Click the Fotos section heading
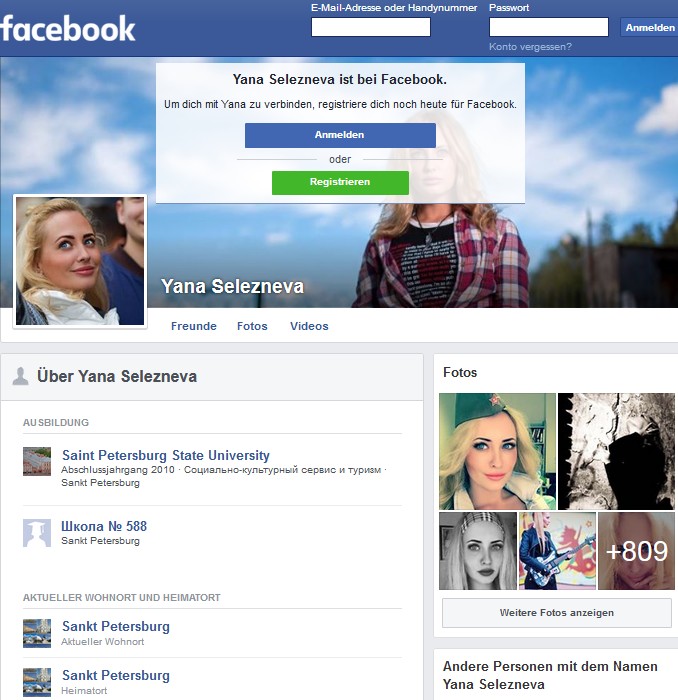 [x=460, y=372]
